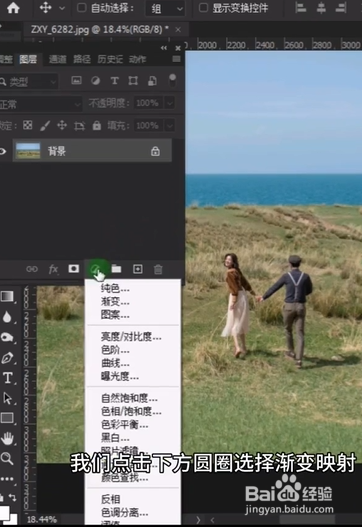Add a layer mask icon
The width and height of the screenshot is (362, 527).
pos(74,269)
